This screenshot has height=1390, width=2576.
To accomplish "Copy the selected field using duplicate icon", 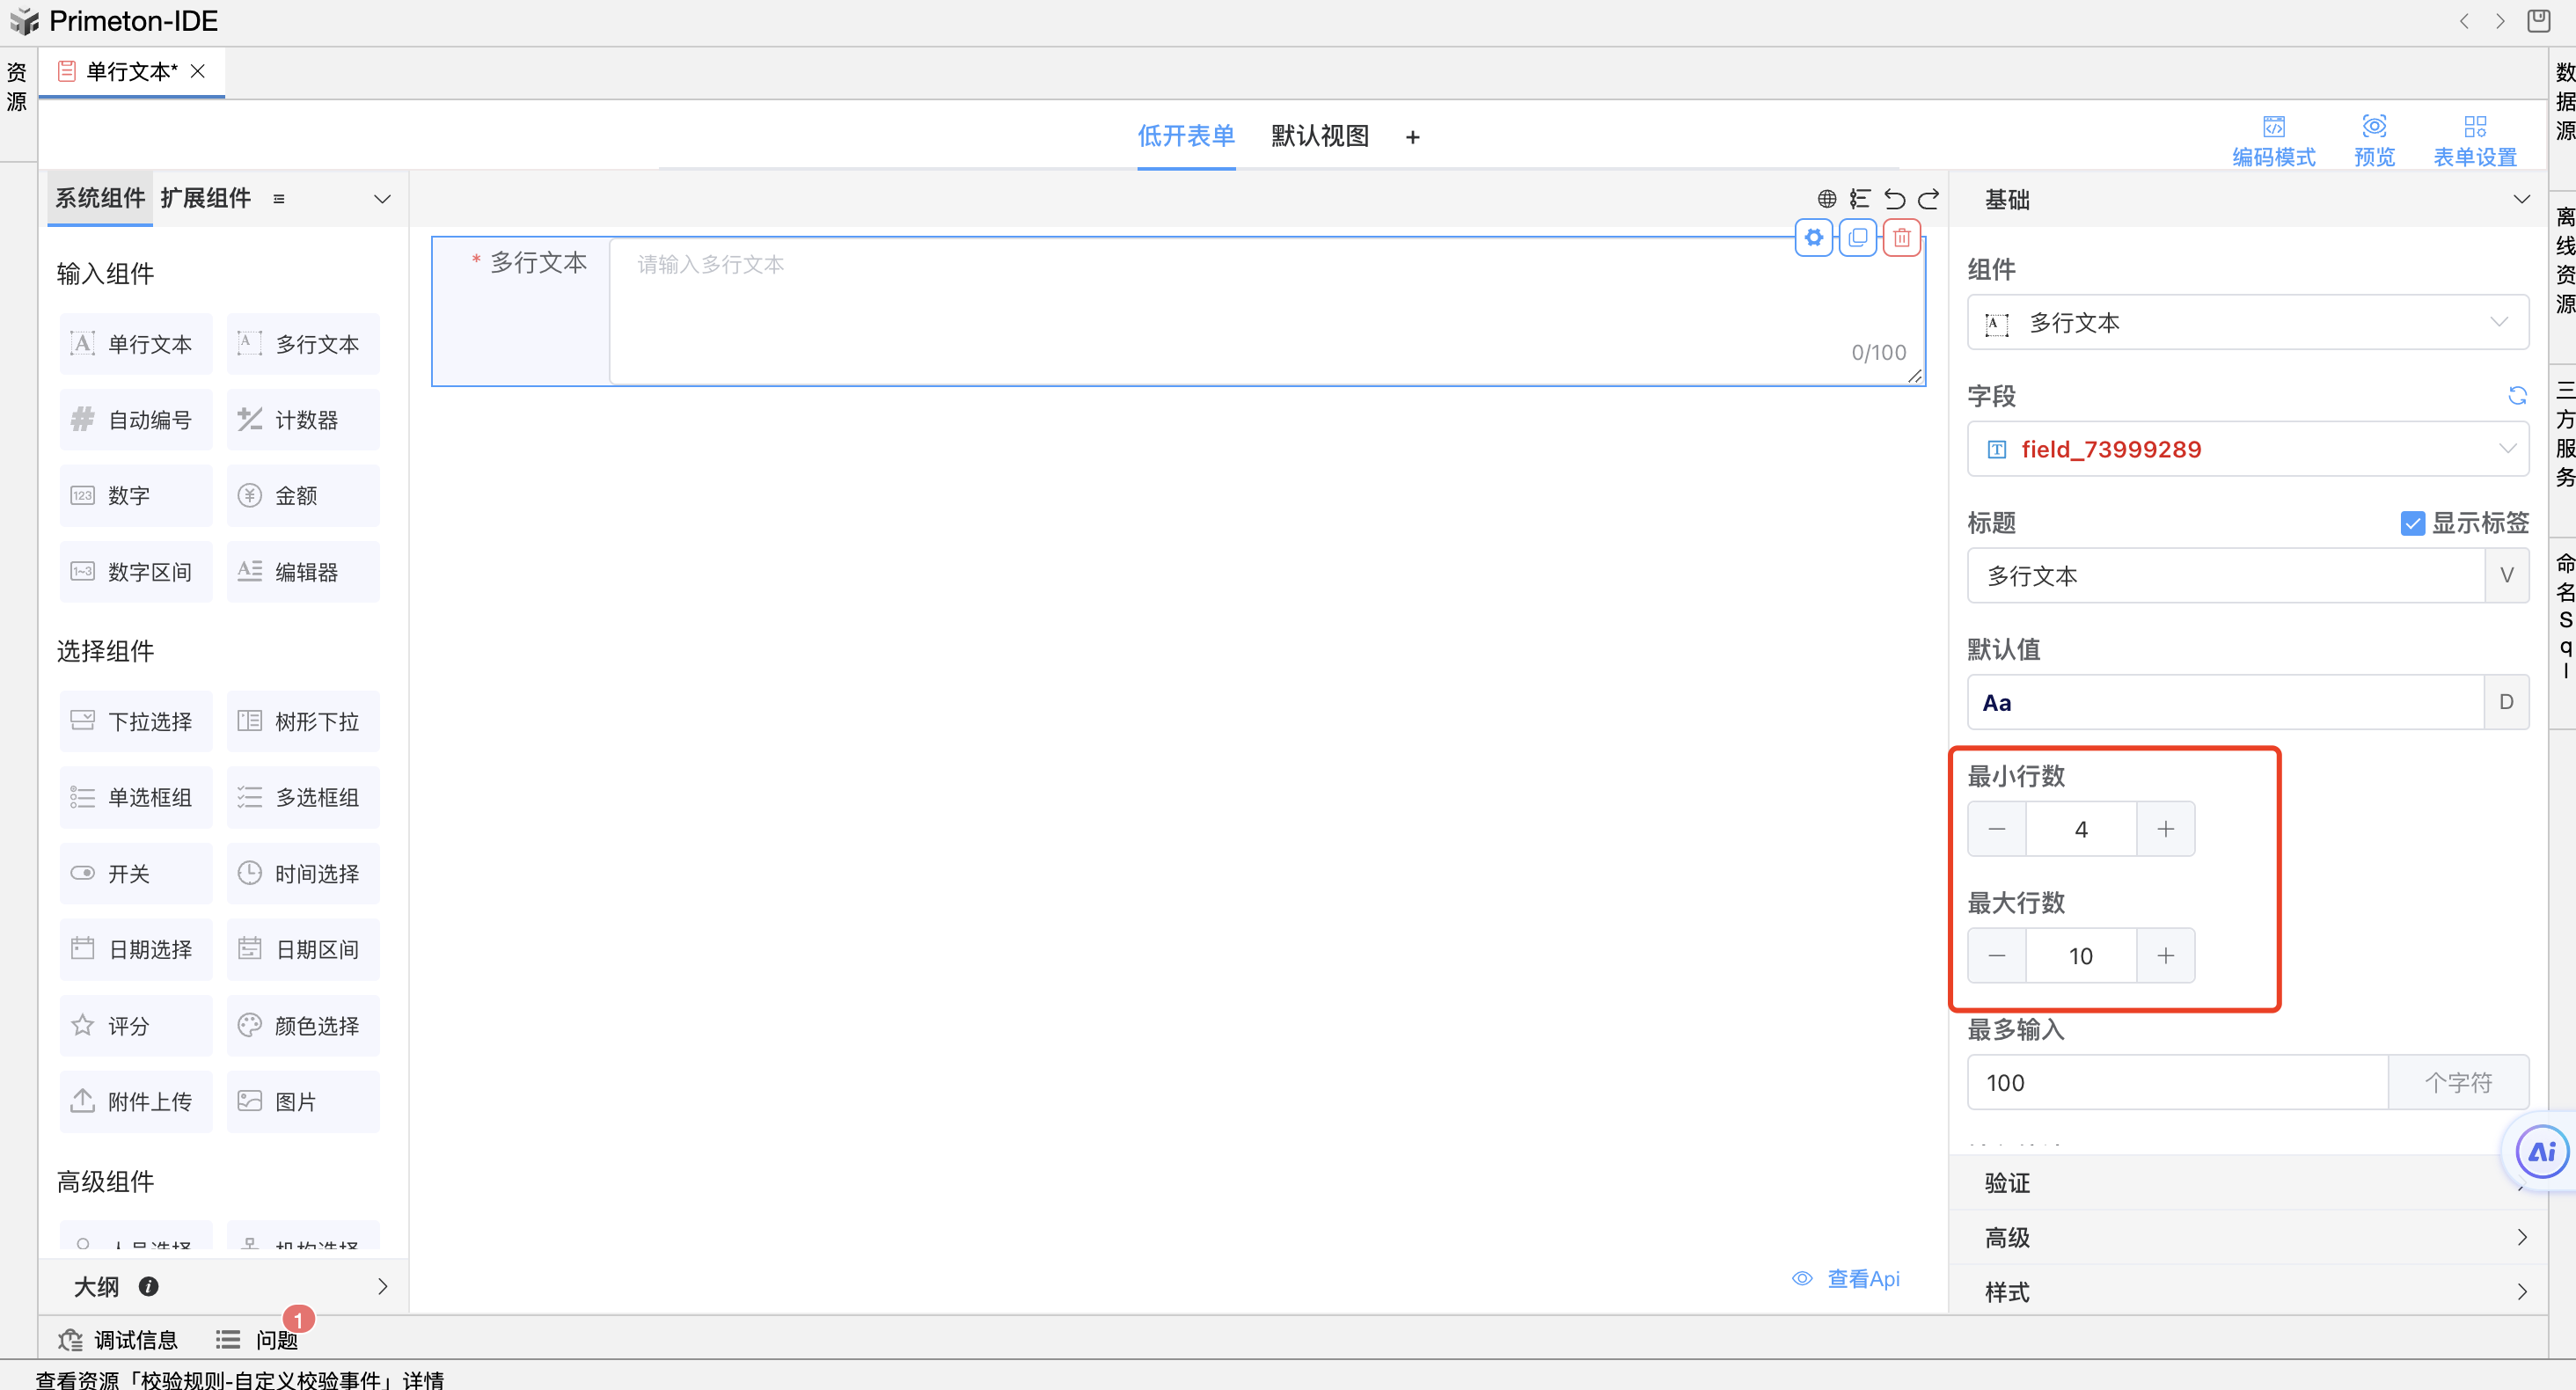I will 1857,238.
